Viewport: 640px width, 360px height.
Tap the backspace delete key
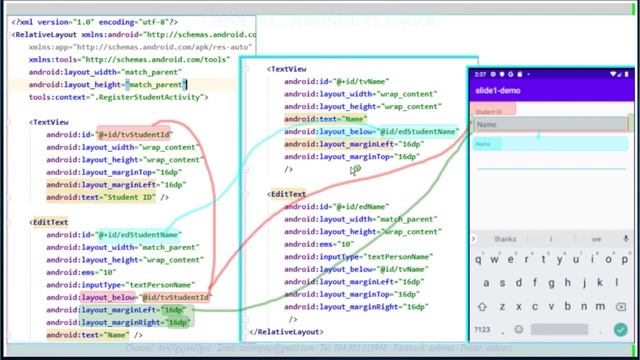click(x=621, y=307)
